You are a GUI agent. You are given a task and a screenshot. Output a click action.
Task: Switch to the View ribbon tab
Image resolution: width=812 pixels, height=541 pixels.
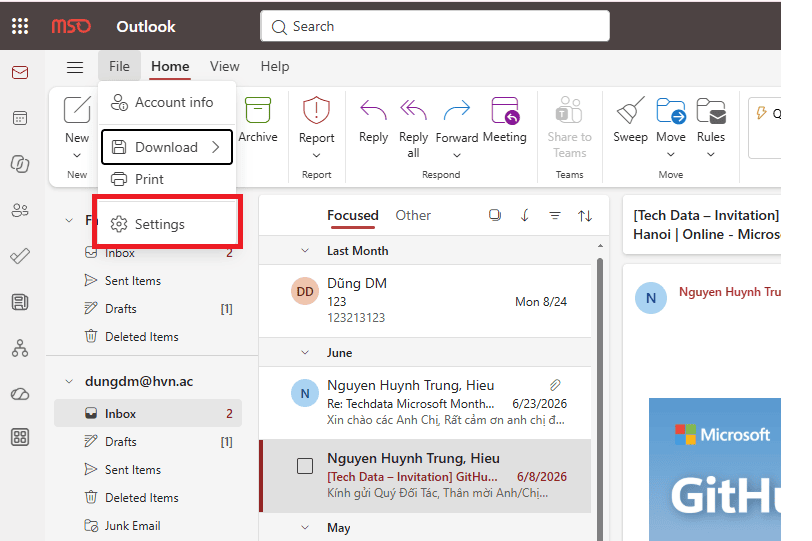coord(225,66)
